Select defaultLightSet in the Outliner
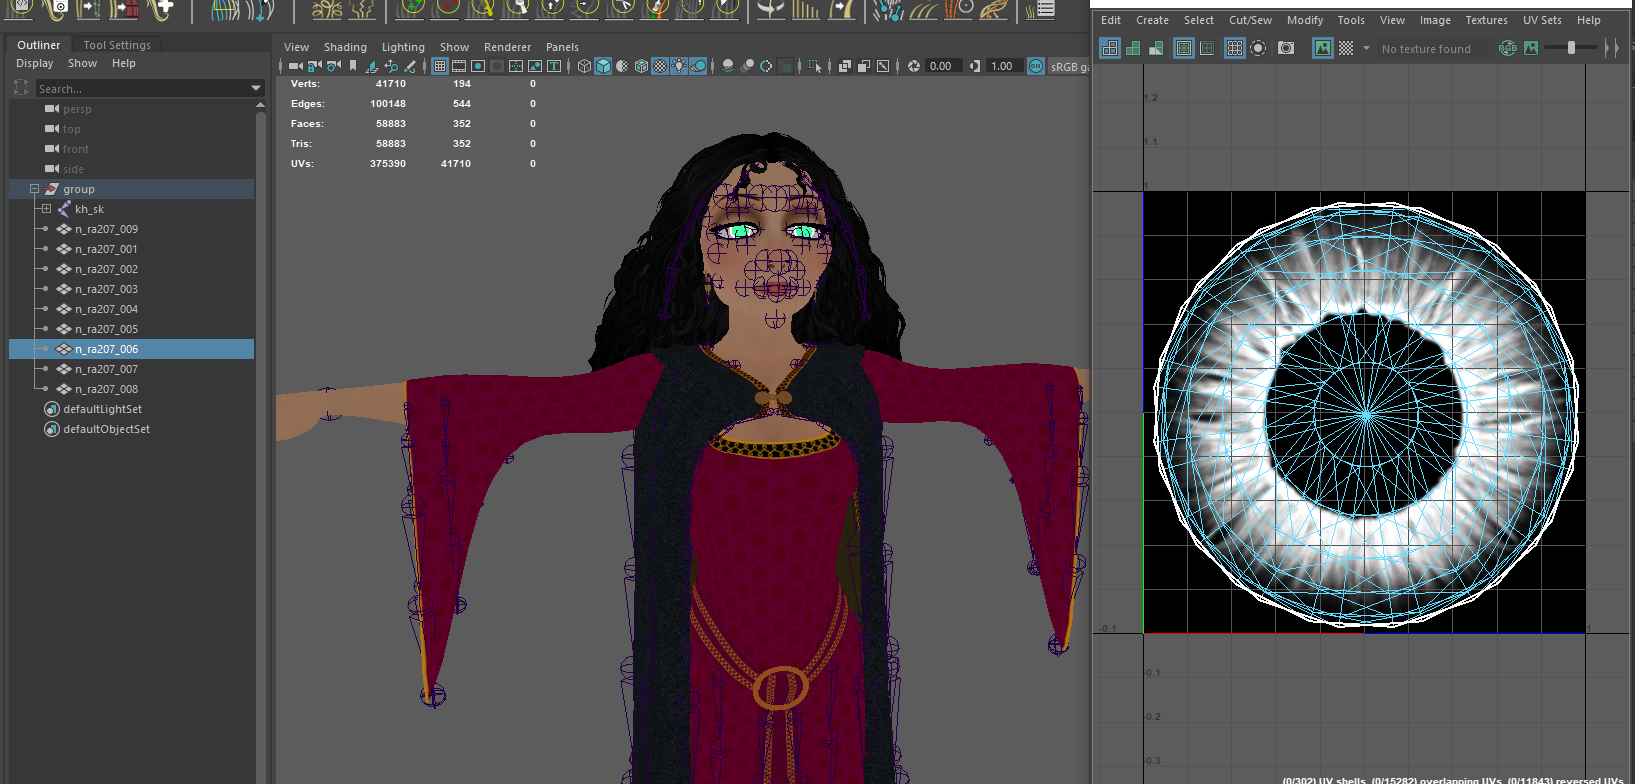This screenshot has height=784, width=1635. pos(102,409)
